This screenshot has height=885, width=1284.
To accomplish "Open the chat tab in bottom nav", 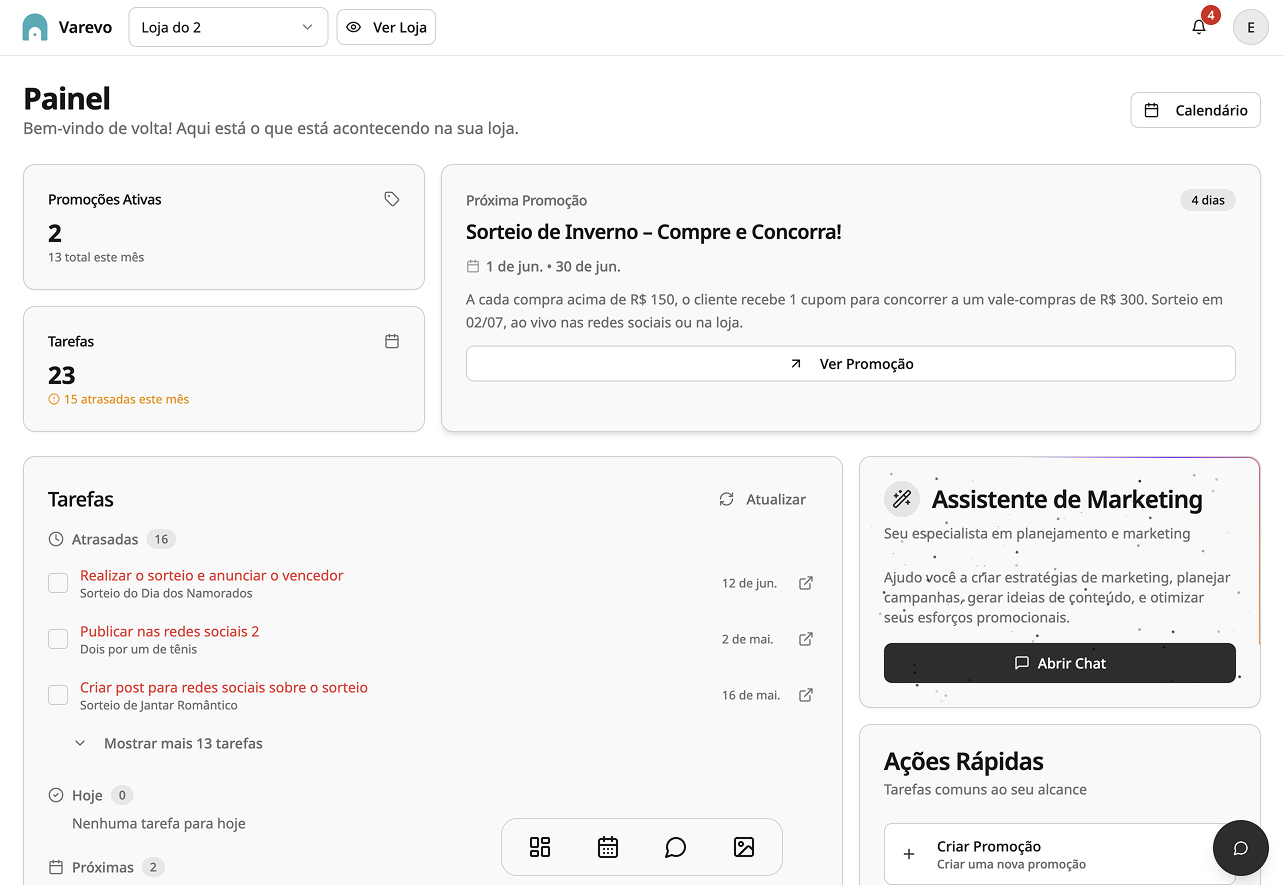I will tap(676, 847).
